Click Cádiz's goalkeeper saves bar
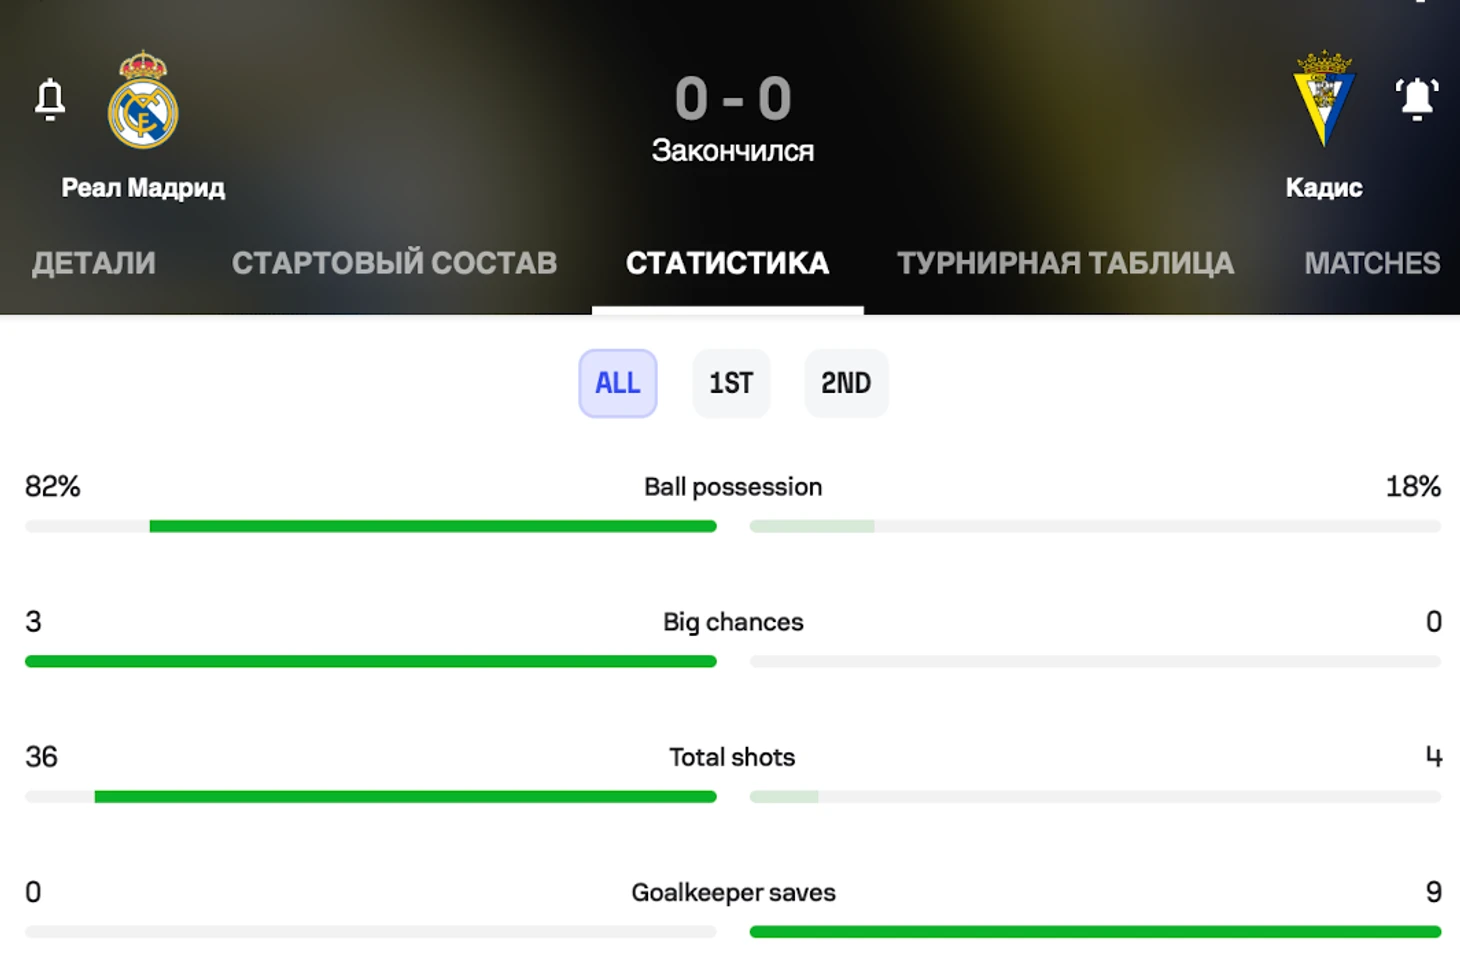This screenshot has width=1460, height=963. 1095,932
